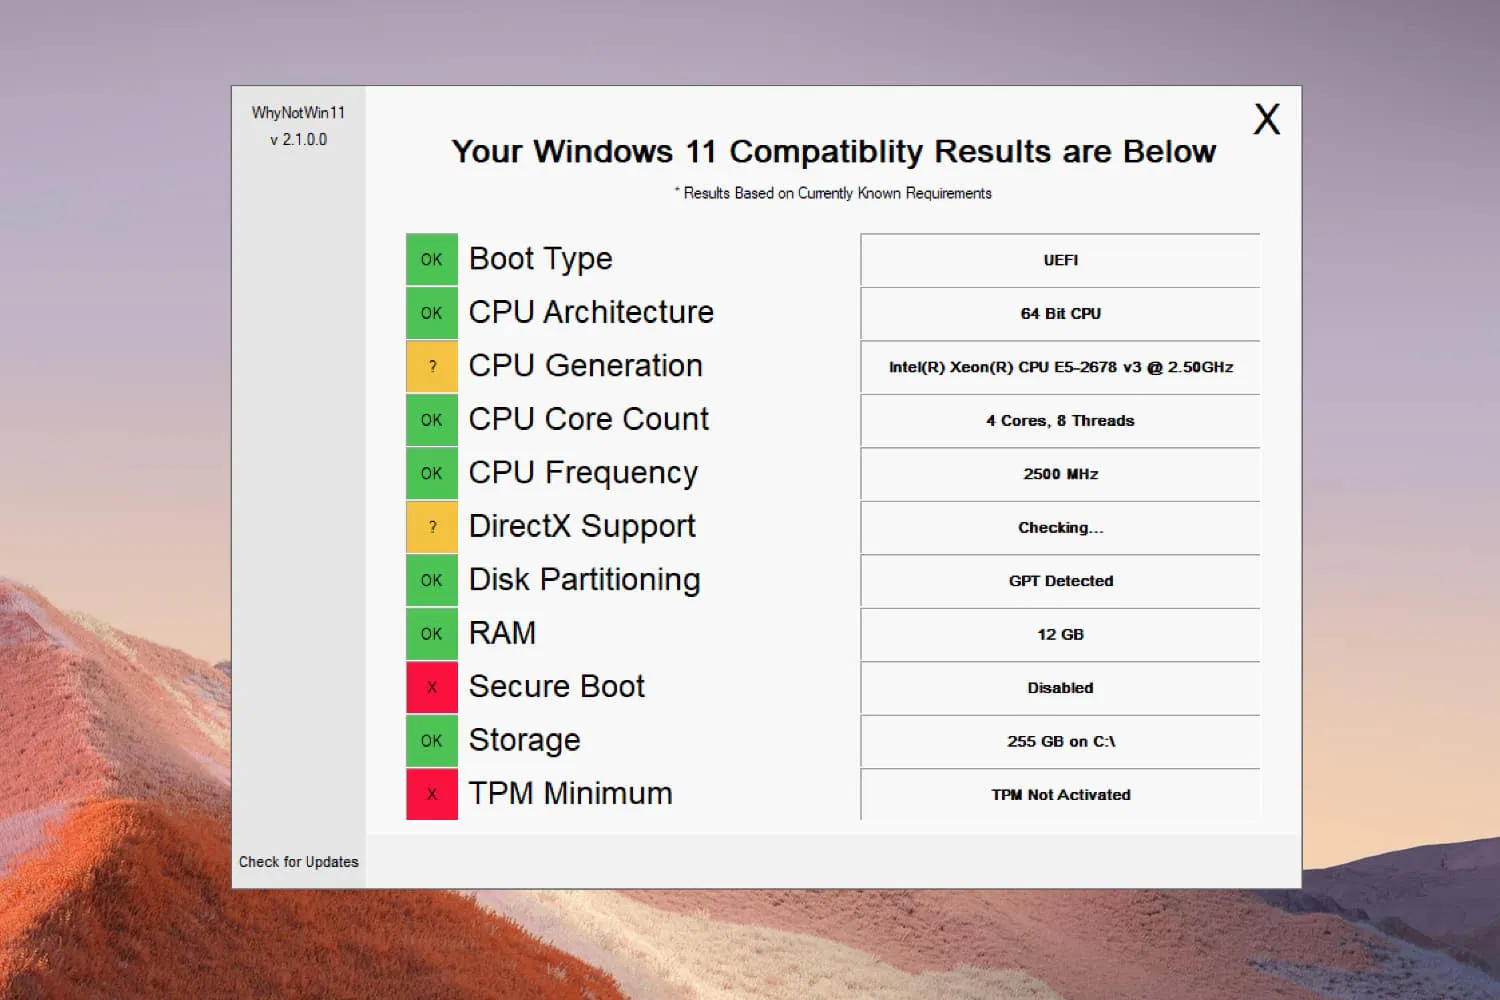Select the Storage label
This screenshot has height=1000, width=1500.
click(525, 741)
